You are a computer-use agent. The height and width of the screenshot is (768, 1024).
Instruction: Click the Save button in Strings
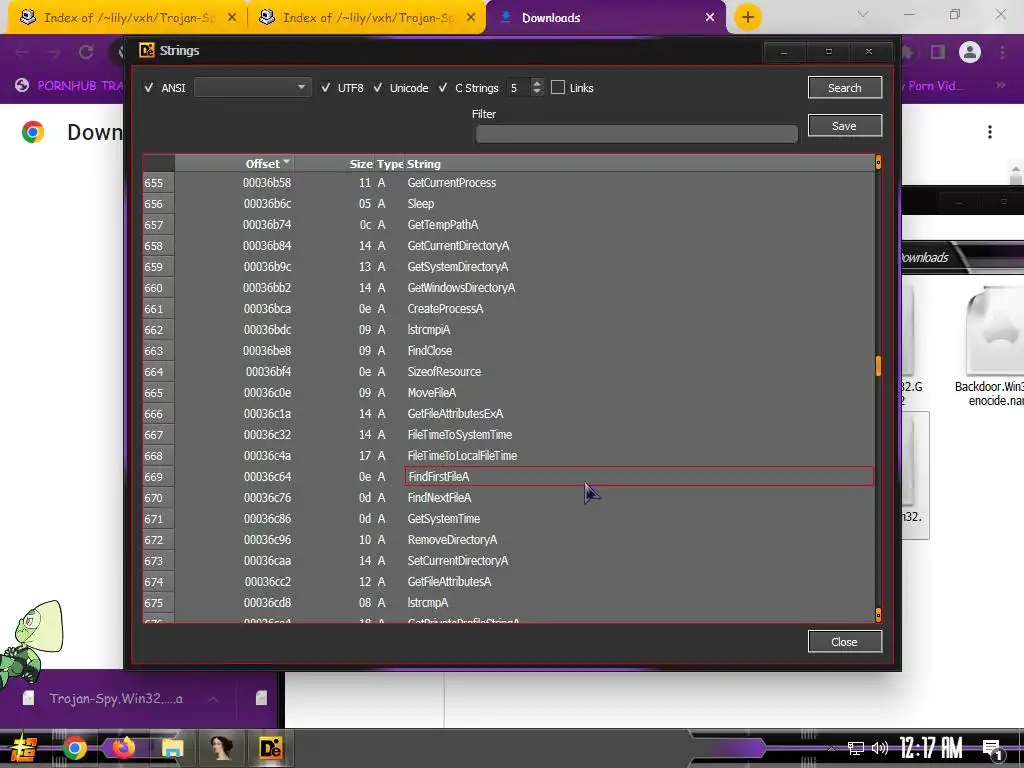pos(844,125)
